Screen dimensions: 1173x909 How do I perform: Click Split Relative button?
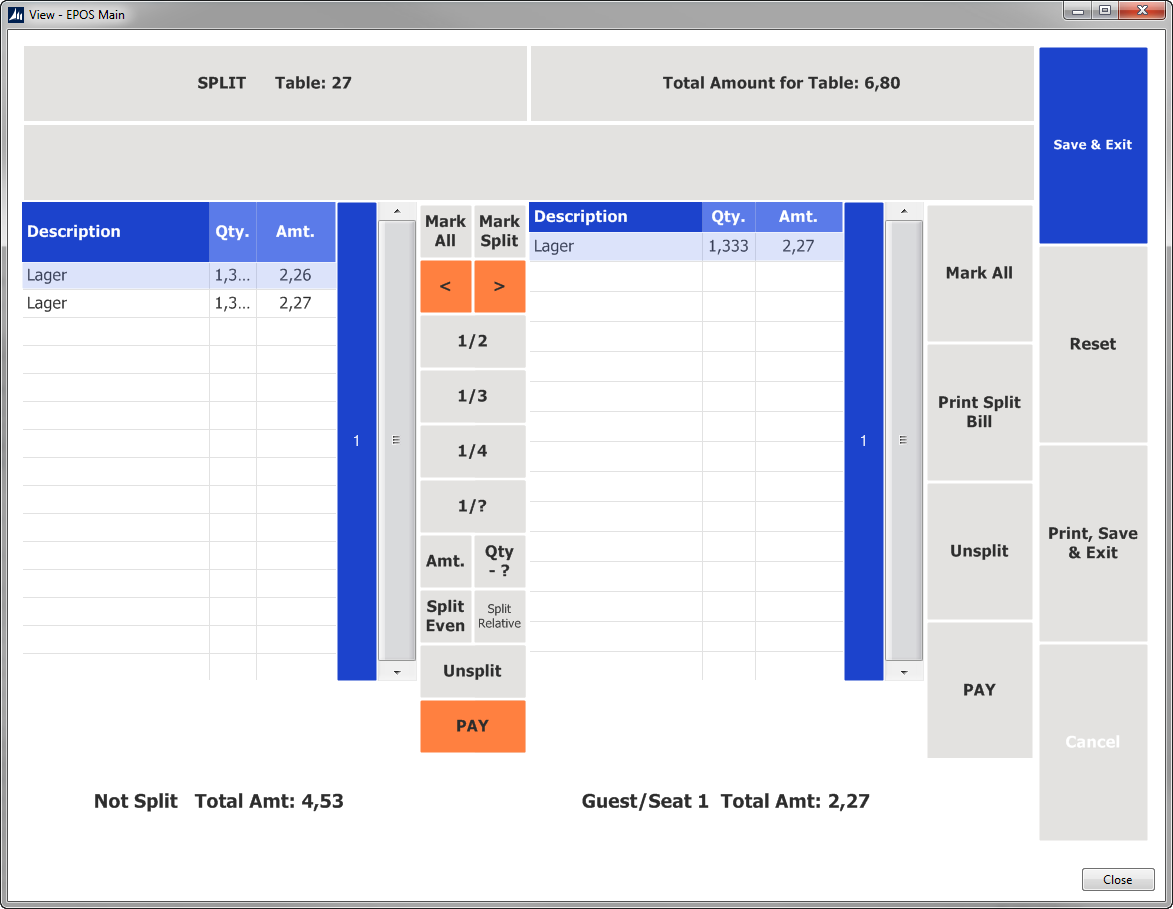(x=500, y=616)
